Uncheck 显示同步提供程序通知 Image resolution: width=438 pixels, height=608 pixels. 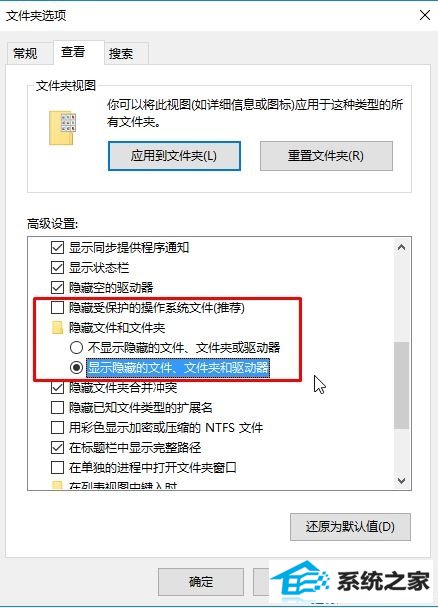pyautogui.click(x=57, y=247)
